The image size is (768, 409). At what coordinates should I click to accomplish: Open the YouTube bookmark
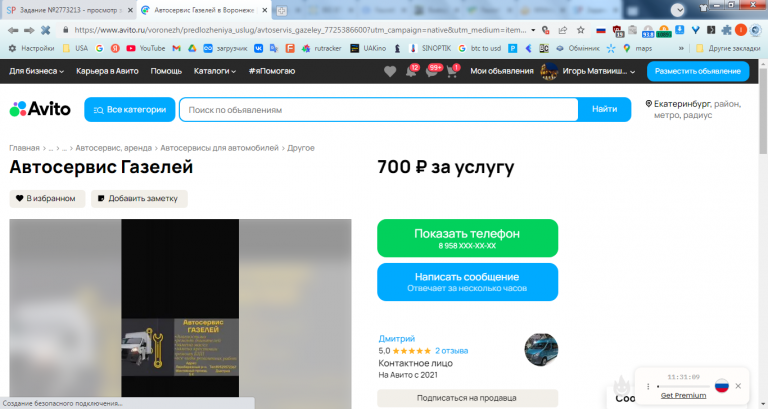pyautogui.click(x=145, y=48)
